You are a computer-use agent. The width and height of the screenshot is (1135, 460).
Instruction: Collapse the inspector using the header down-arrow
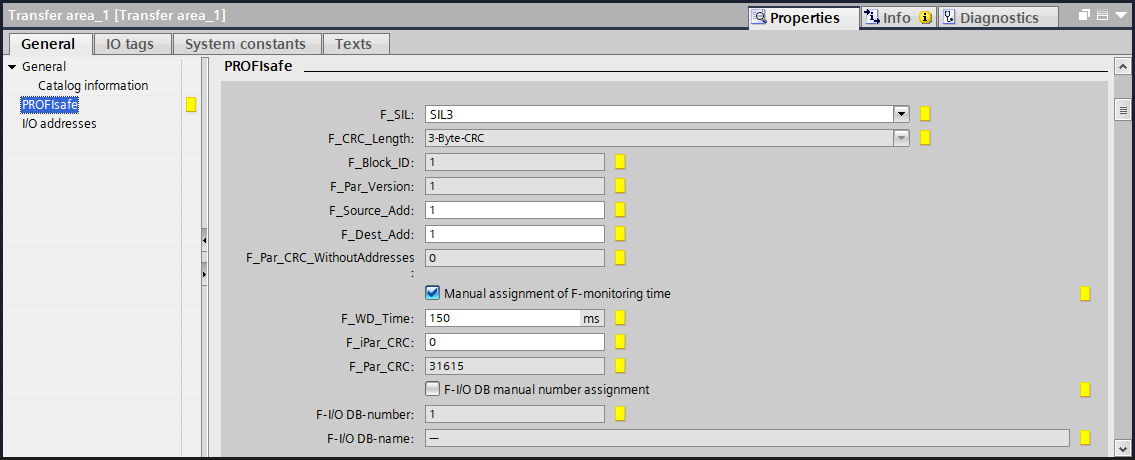tap(1119, 16)
